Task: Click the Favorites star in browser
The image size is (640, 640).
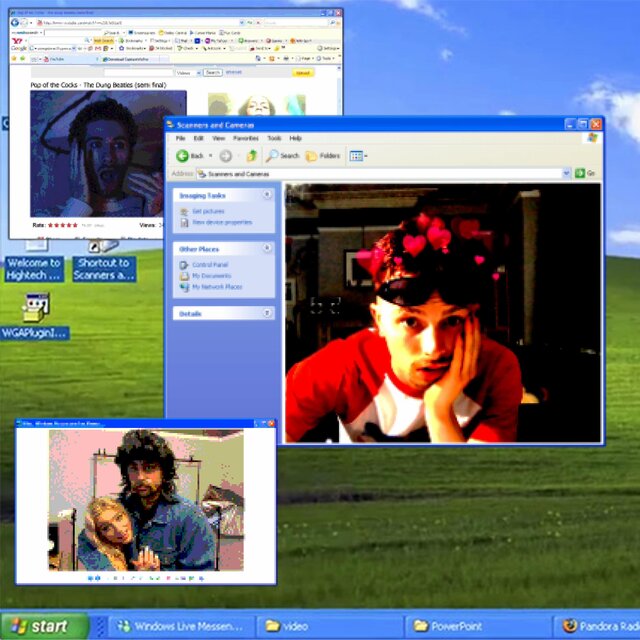Action: coord(14,59)
